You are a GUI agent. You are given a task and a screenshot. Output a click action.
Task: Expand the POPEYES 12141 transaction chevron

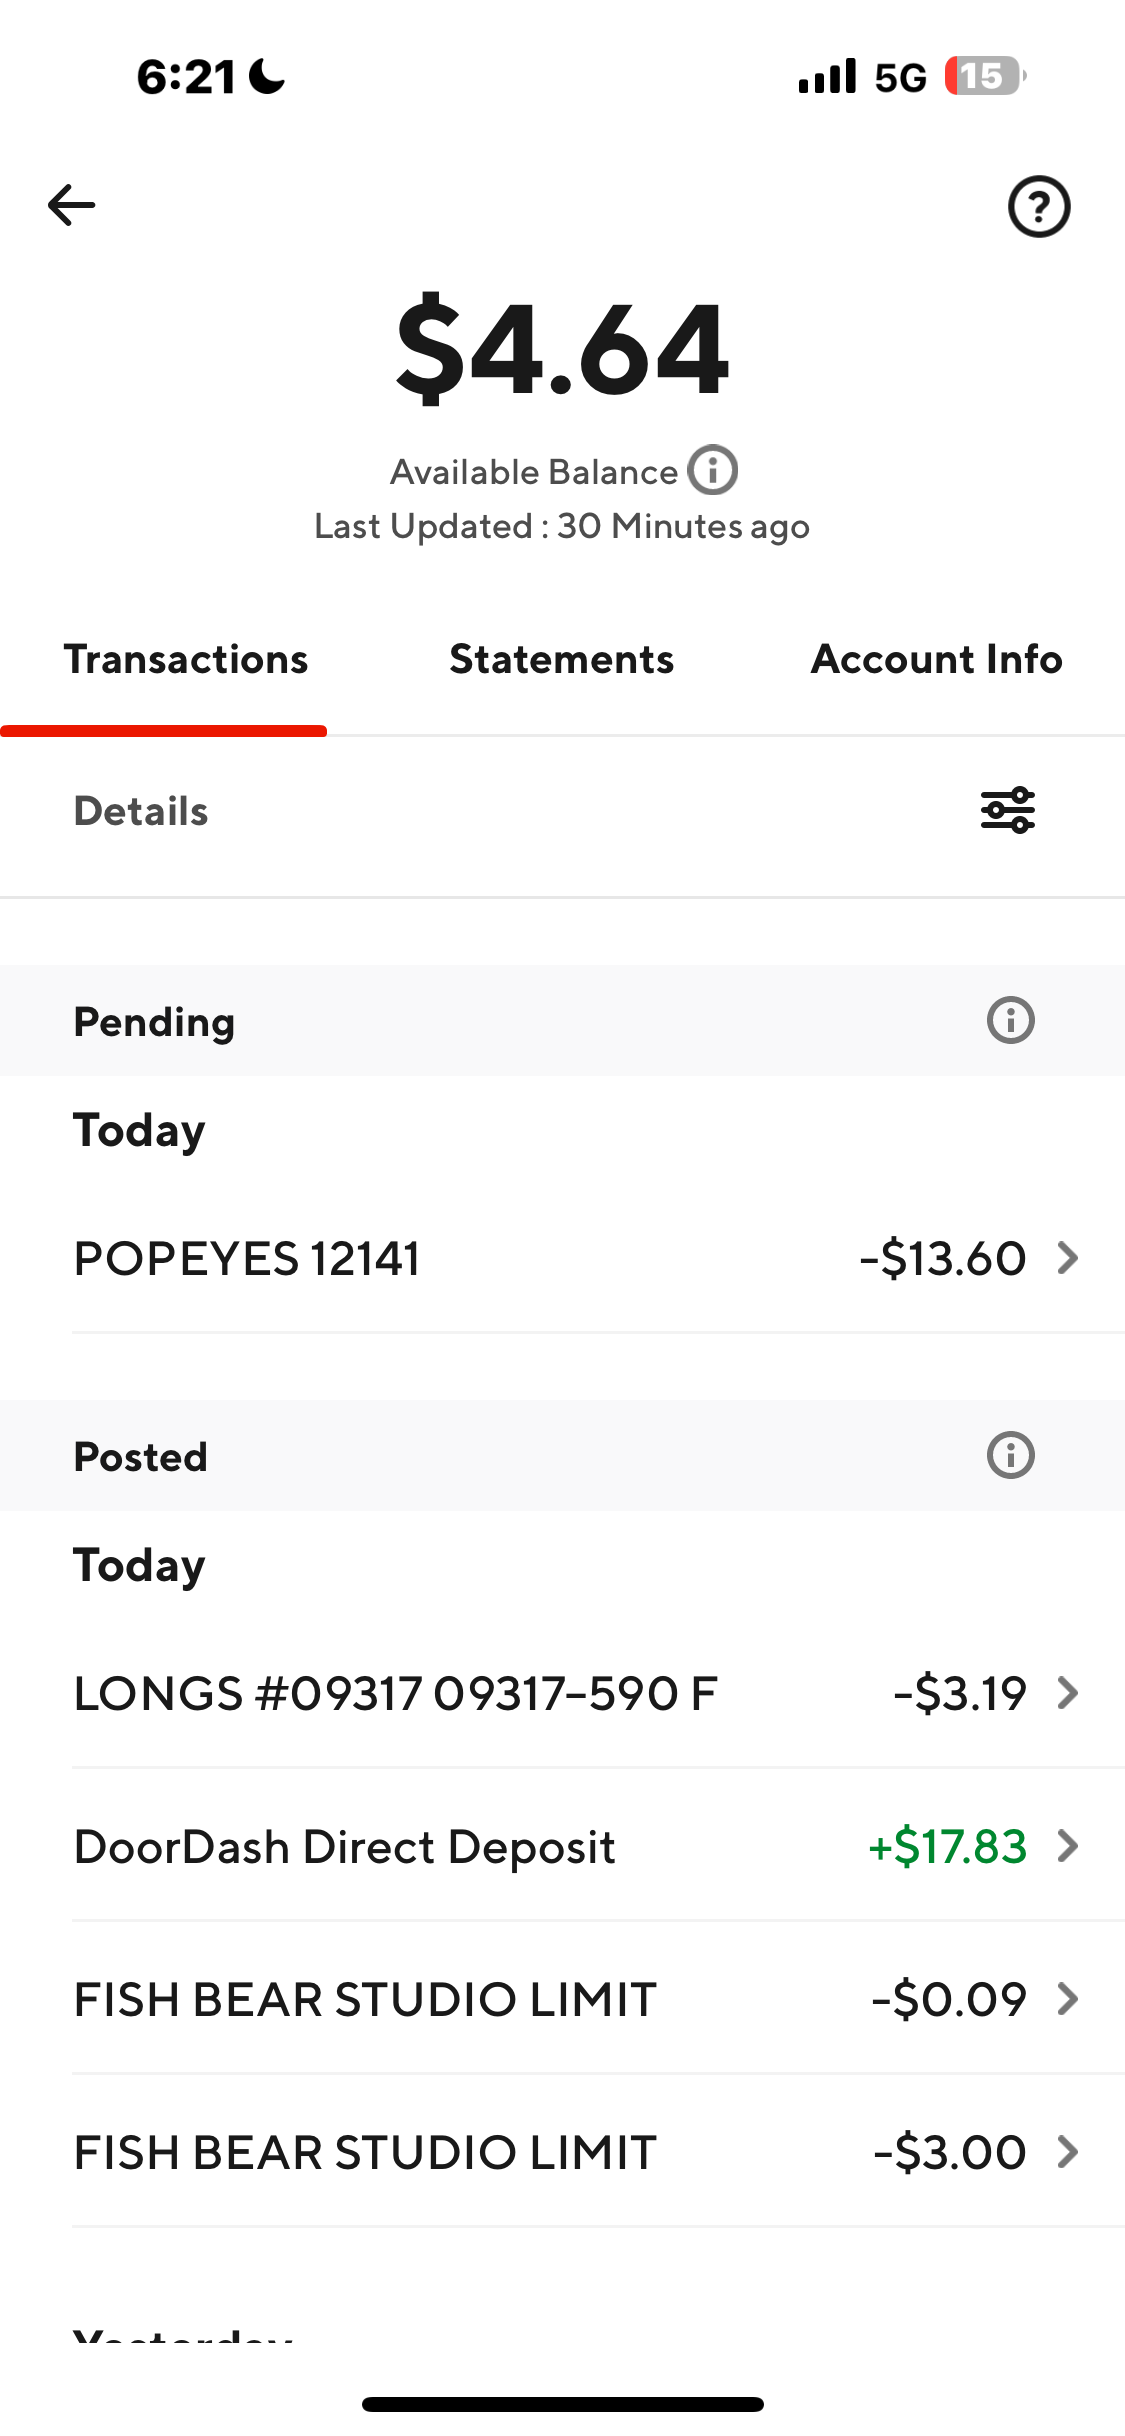(x=1068, y=1258)
